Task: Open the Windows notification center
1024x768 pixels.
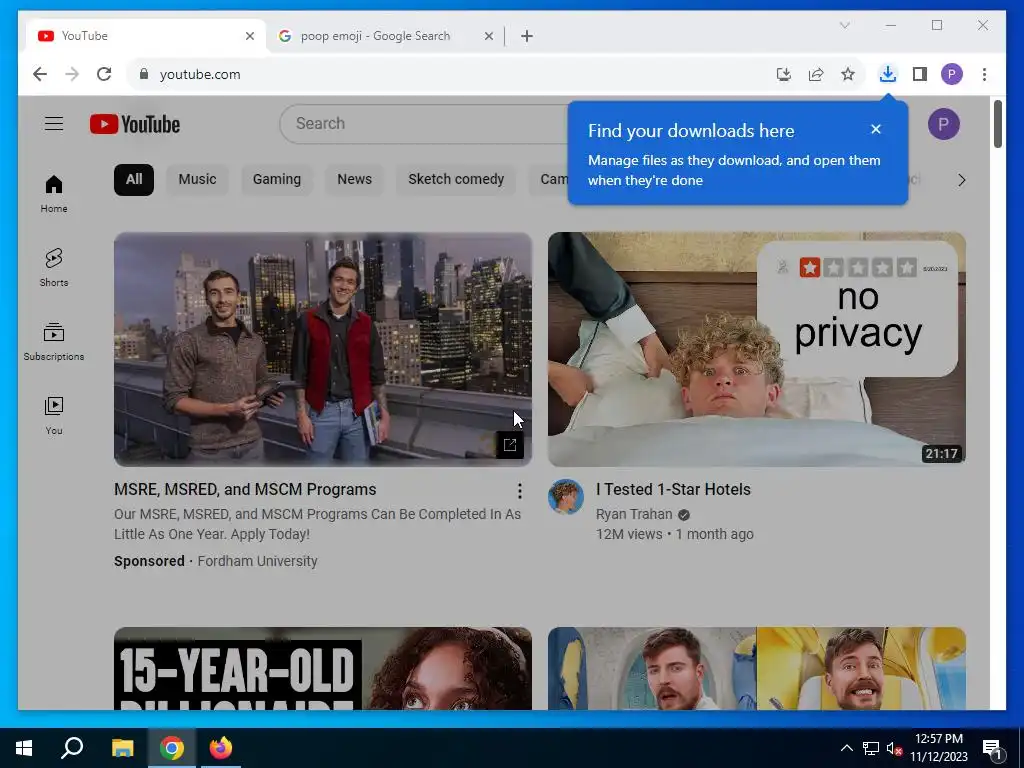Action: click(993, 748)
